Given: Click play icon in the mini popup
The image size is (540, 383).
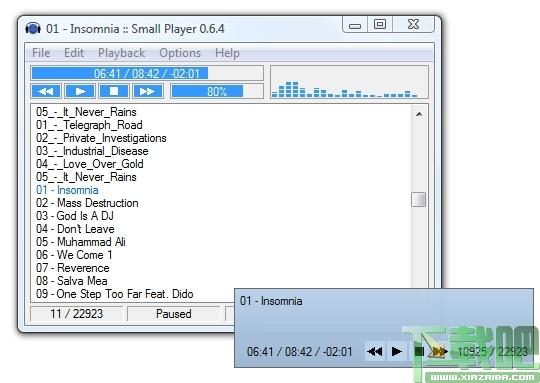Looking at the screenshot, I should coord(397,352).
